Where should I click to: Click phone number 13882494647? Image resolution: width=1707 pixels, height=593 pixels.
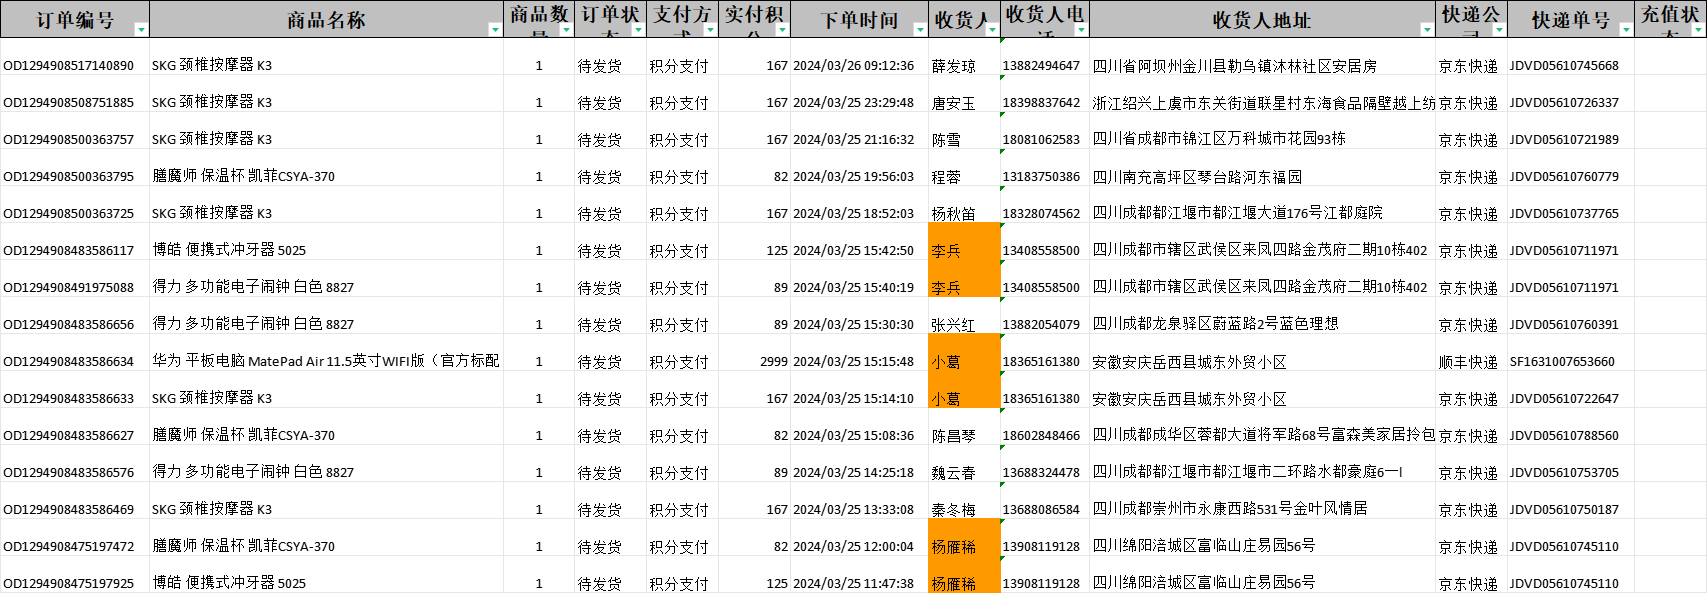click(x=1041, y=66)
